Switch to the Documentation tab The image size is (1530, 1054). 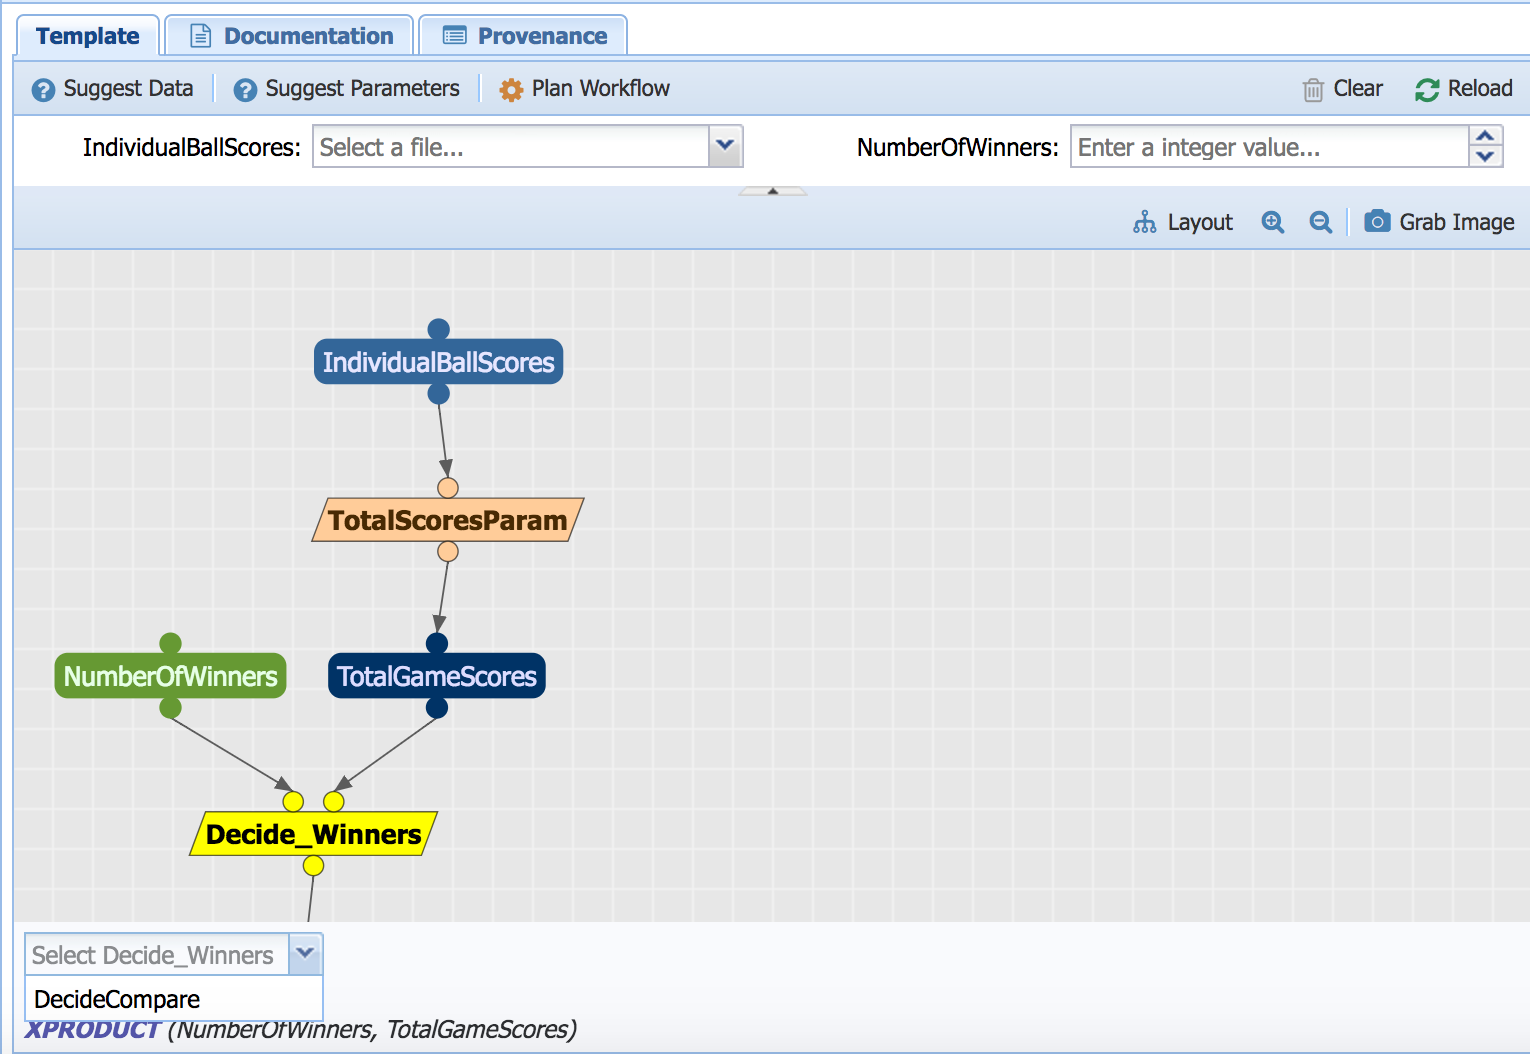click(x=290, y=36)
